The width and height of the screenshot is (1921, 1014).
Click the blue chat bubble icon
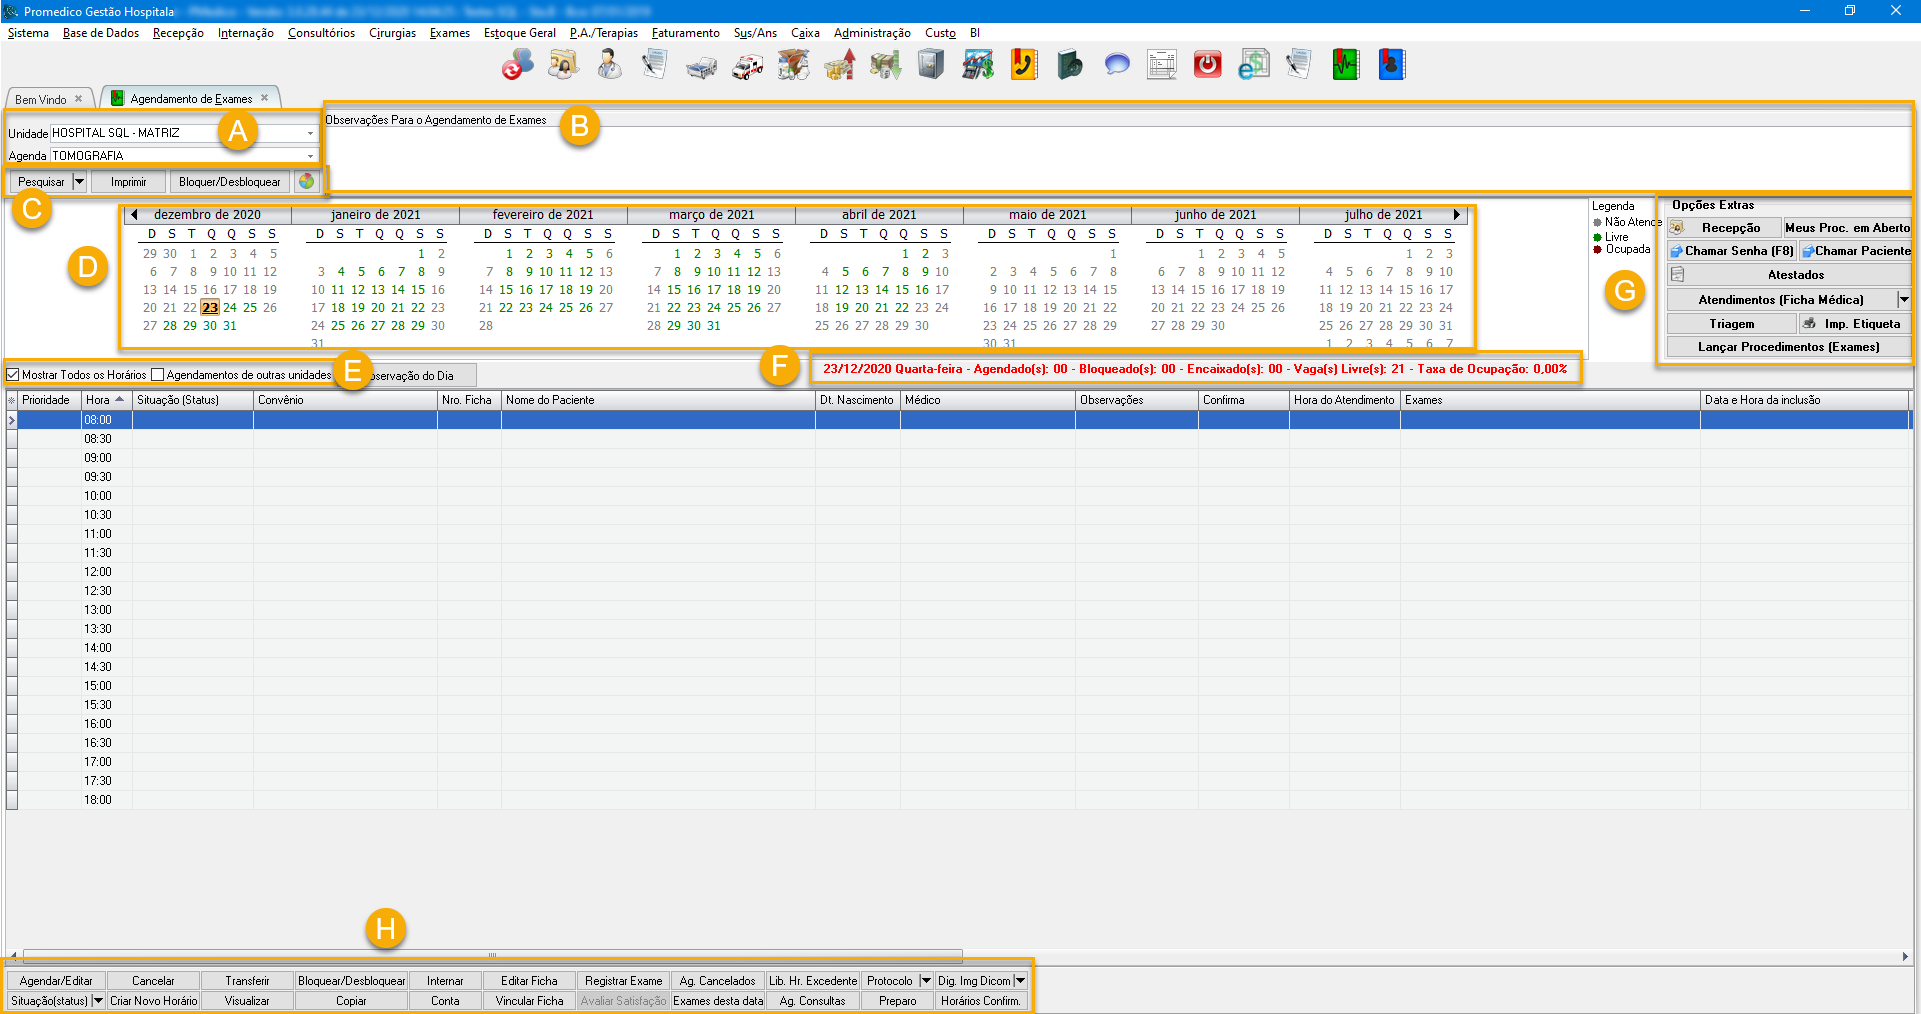click(x=1116, y=65)
